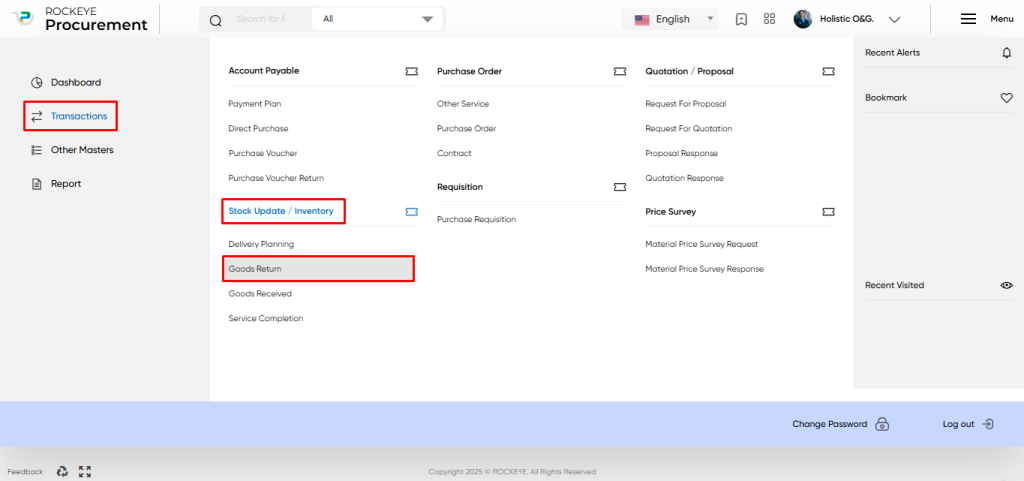Click the recycle icon next to Feedback

tap(62, 471)
